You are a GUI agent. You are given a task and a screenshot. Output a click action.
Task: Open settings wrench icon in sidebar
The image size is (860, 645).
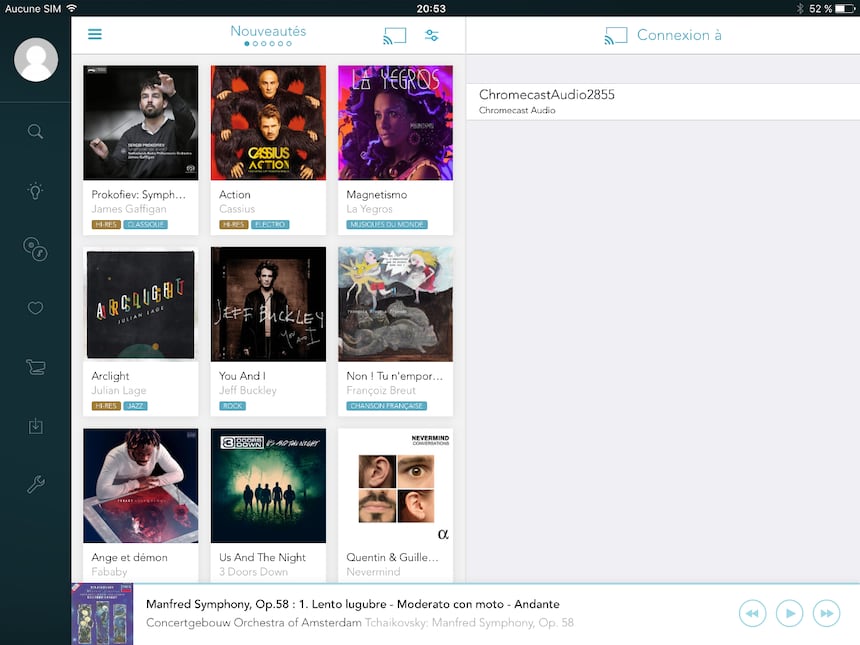pos(36,485)
